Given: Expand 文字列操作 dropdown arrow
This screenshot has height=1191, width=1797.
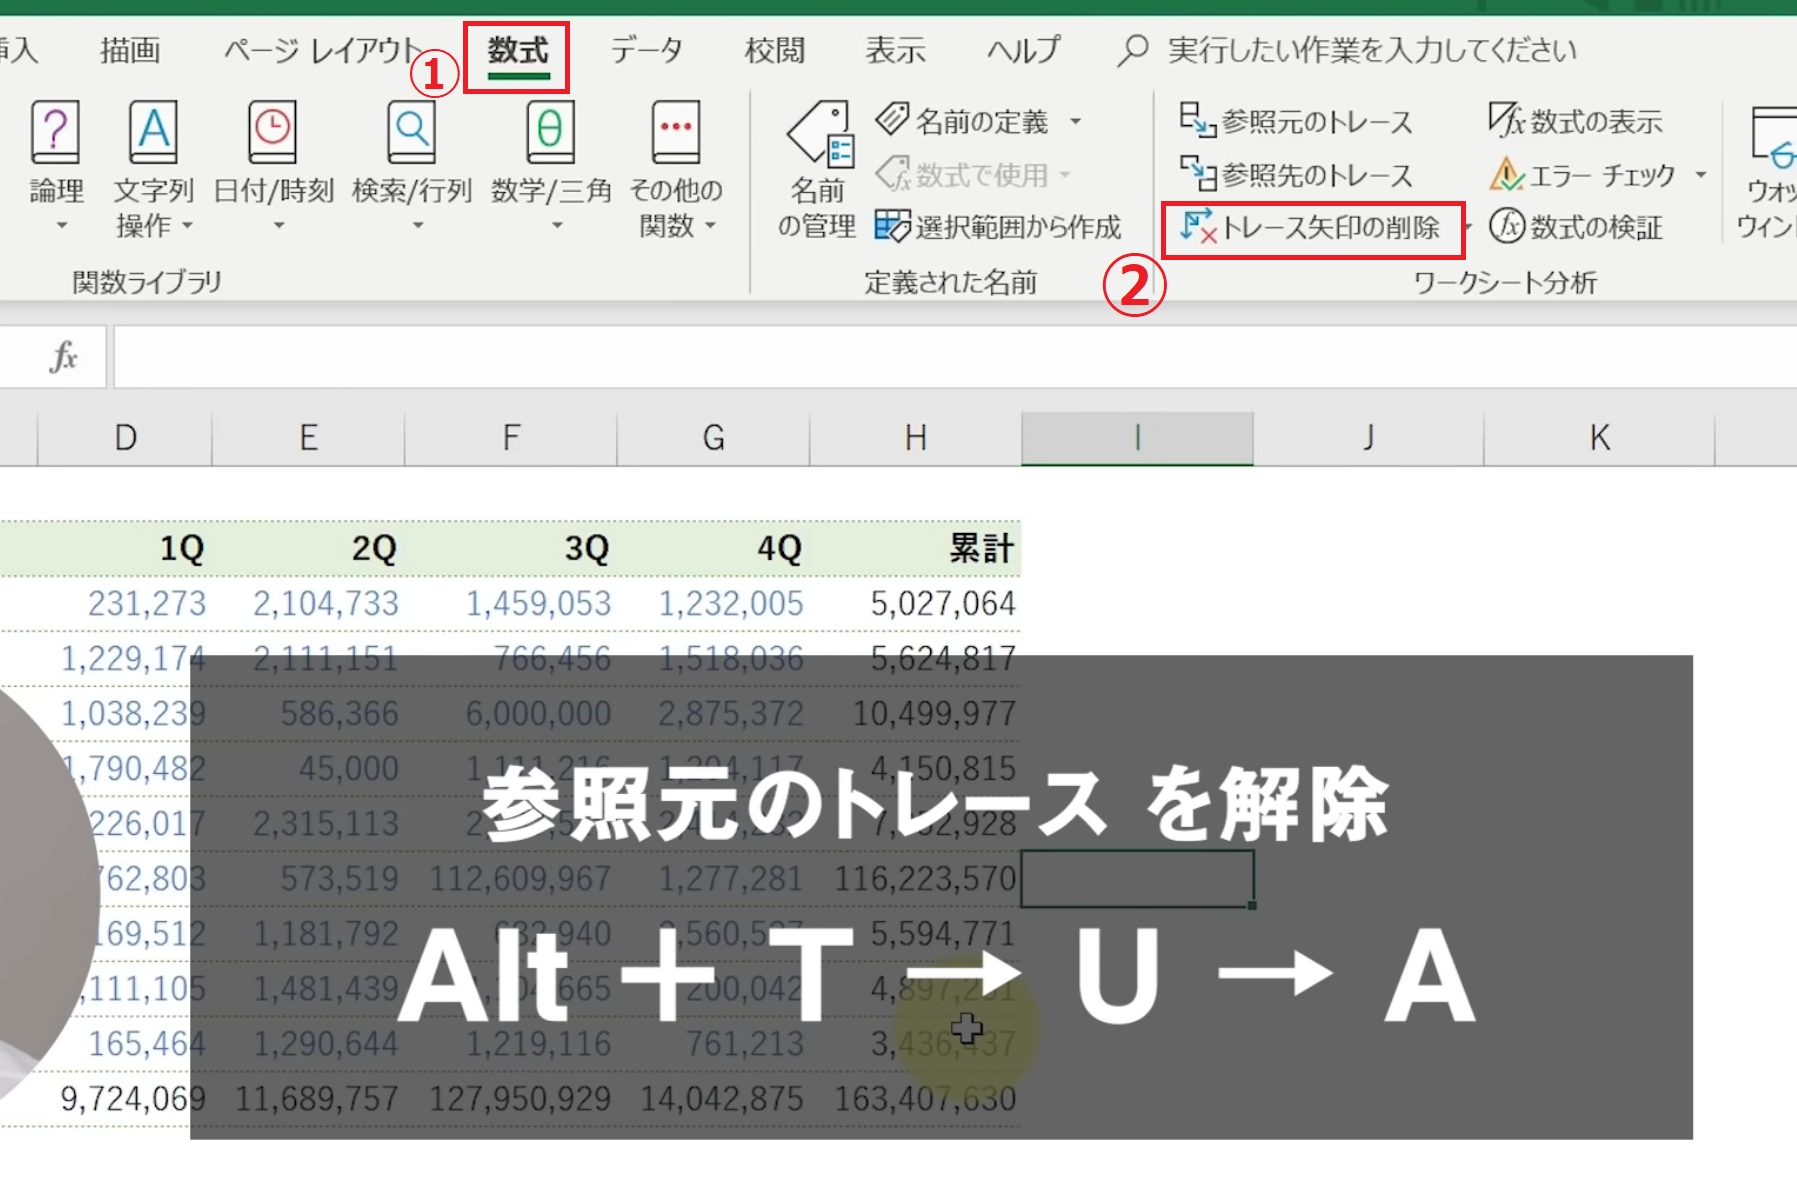Looking at the screenshot, I should coord(186,226).
